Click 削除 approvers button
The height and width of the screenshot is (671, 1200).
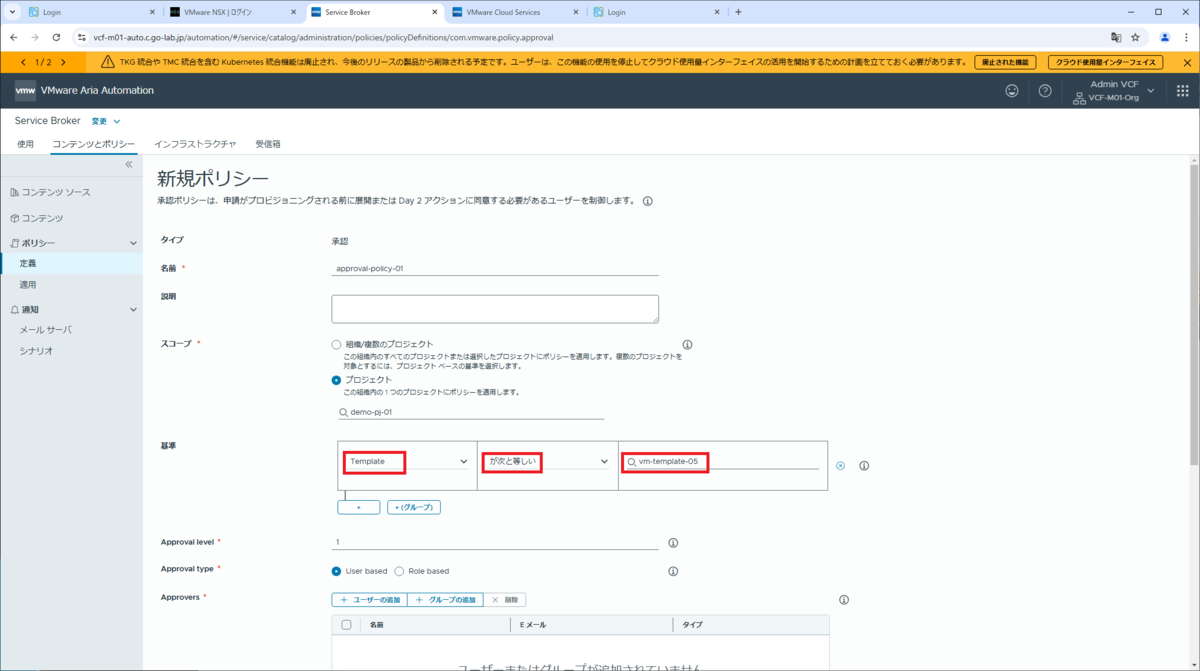(505, 600)
